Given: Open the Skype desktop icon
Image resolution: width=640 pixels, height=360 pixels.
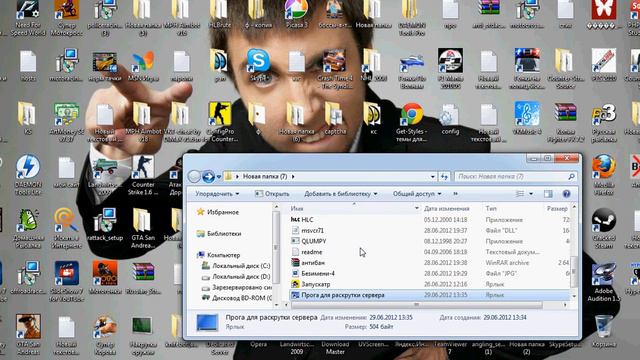Looking at the screenshot, I should (x=258, y=65).
